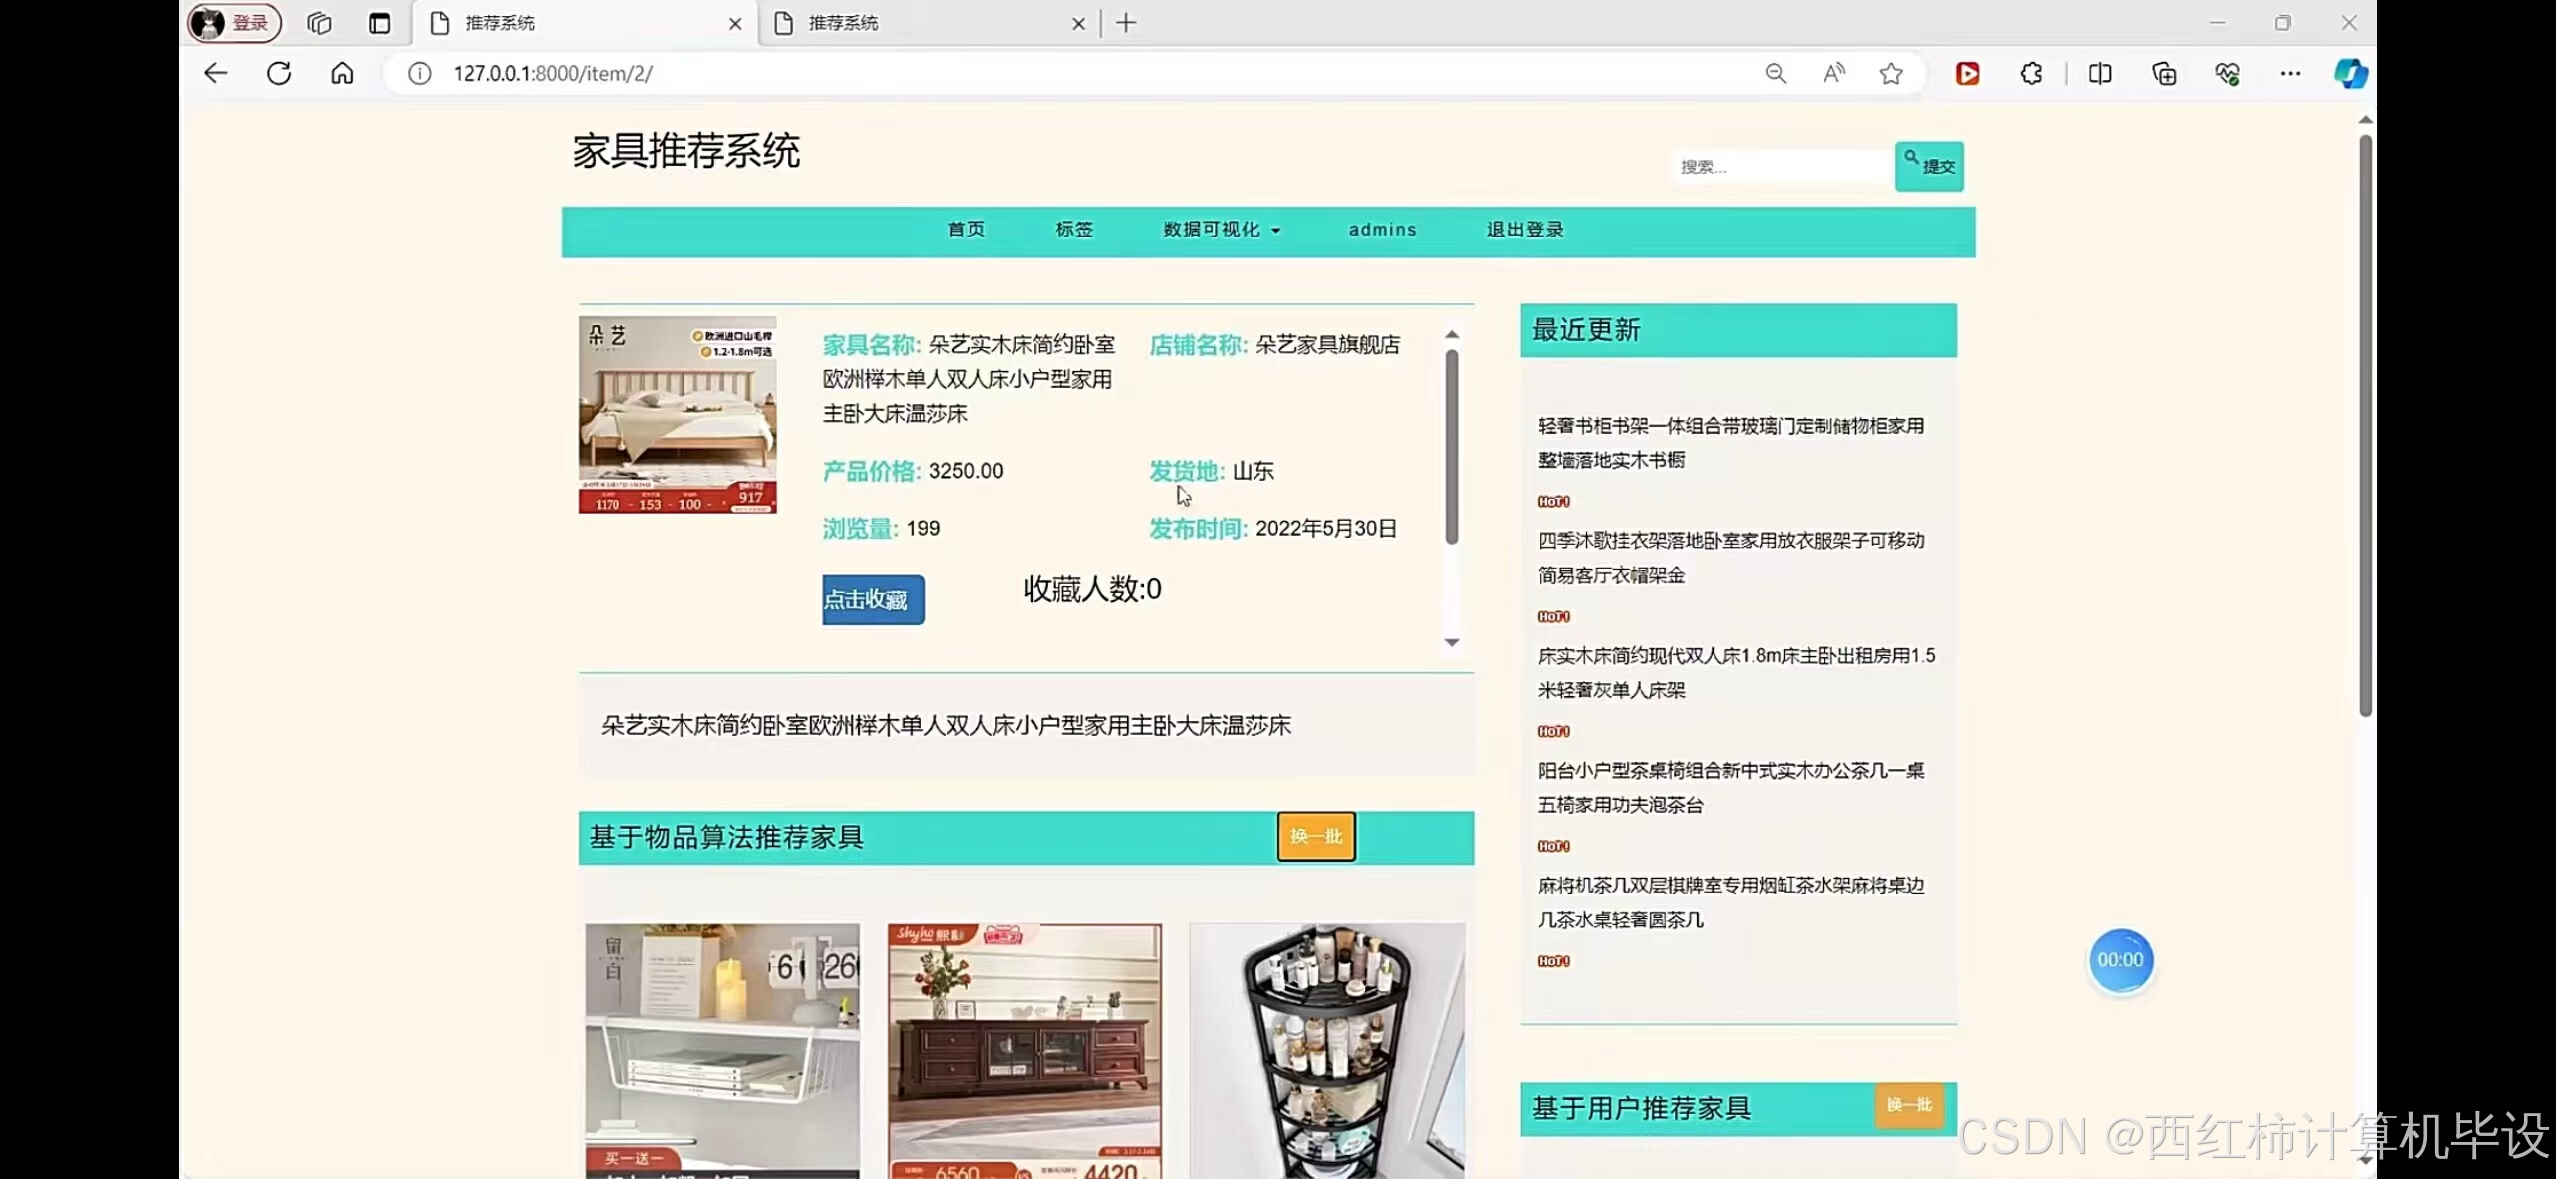The image size is (2556, 1179).
Task: Click the 点击收藏 favorite button
Action: coord(871,599)
